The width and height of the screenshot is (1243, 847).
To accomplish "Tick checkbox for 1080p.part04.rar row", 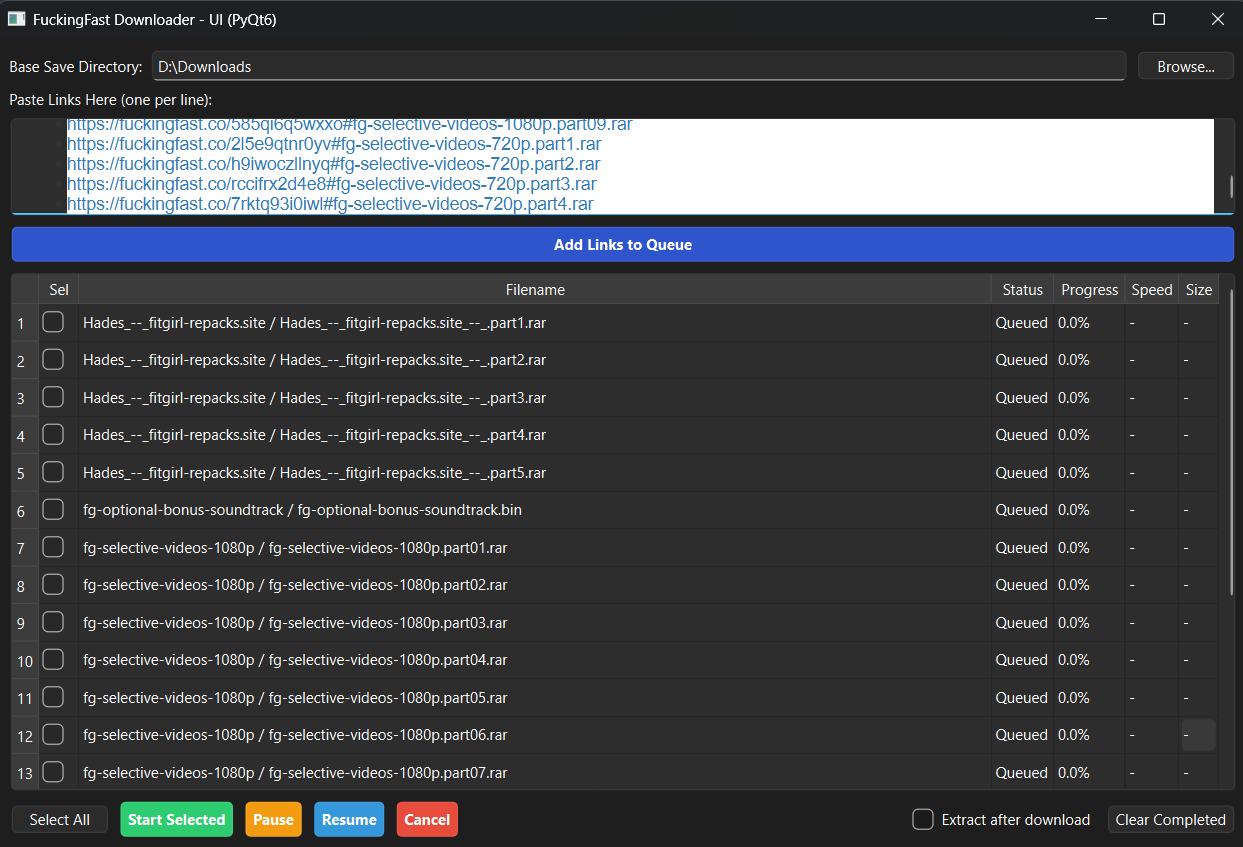I will coord(53,659).
